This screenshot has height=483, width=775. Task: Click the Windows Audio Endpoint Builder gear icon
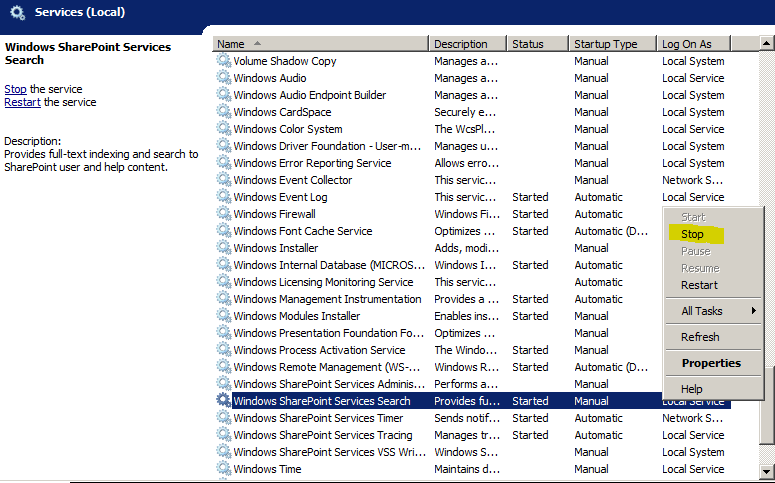(x=223, y=94)
